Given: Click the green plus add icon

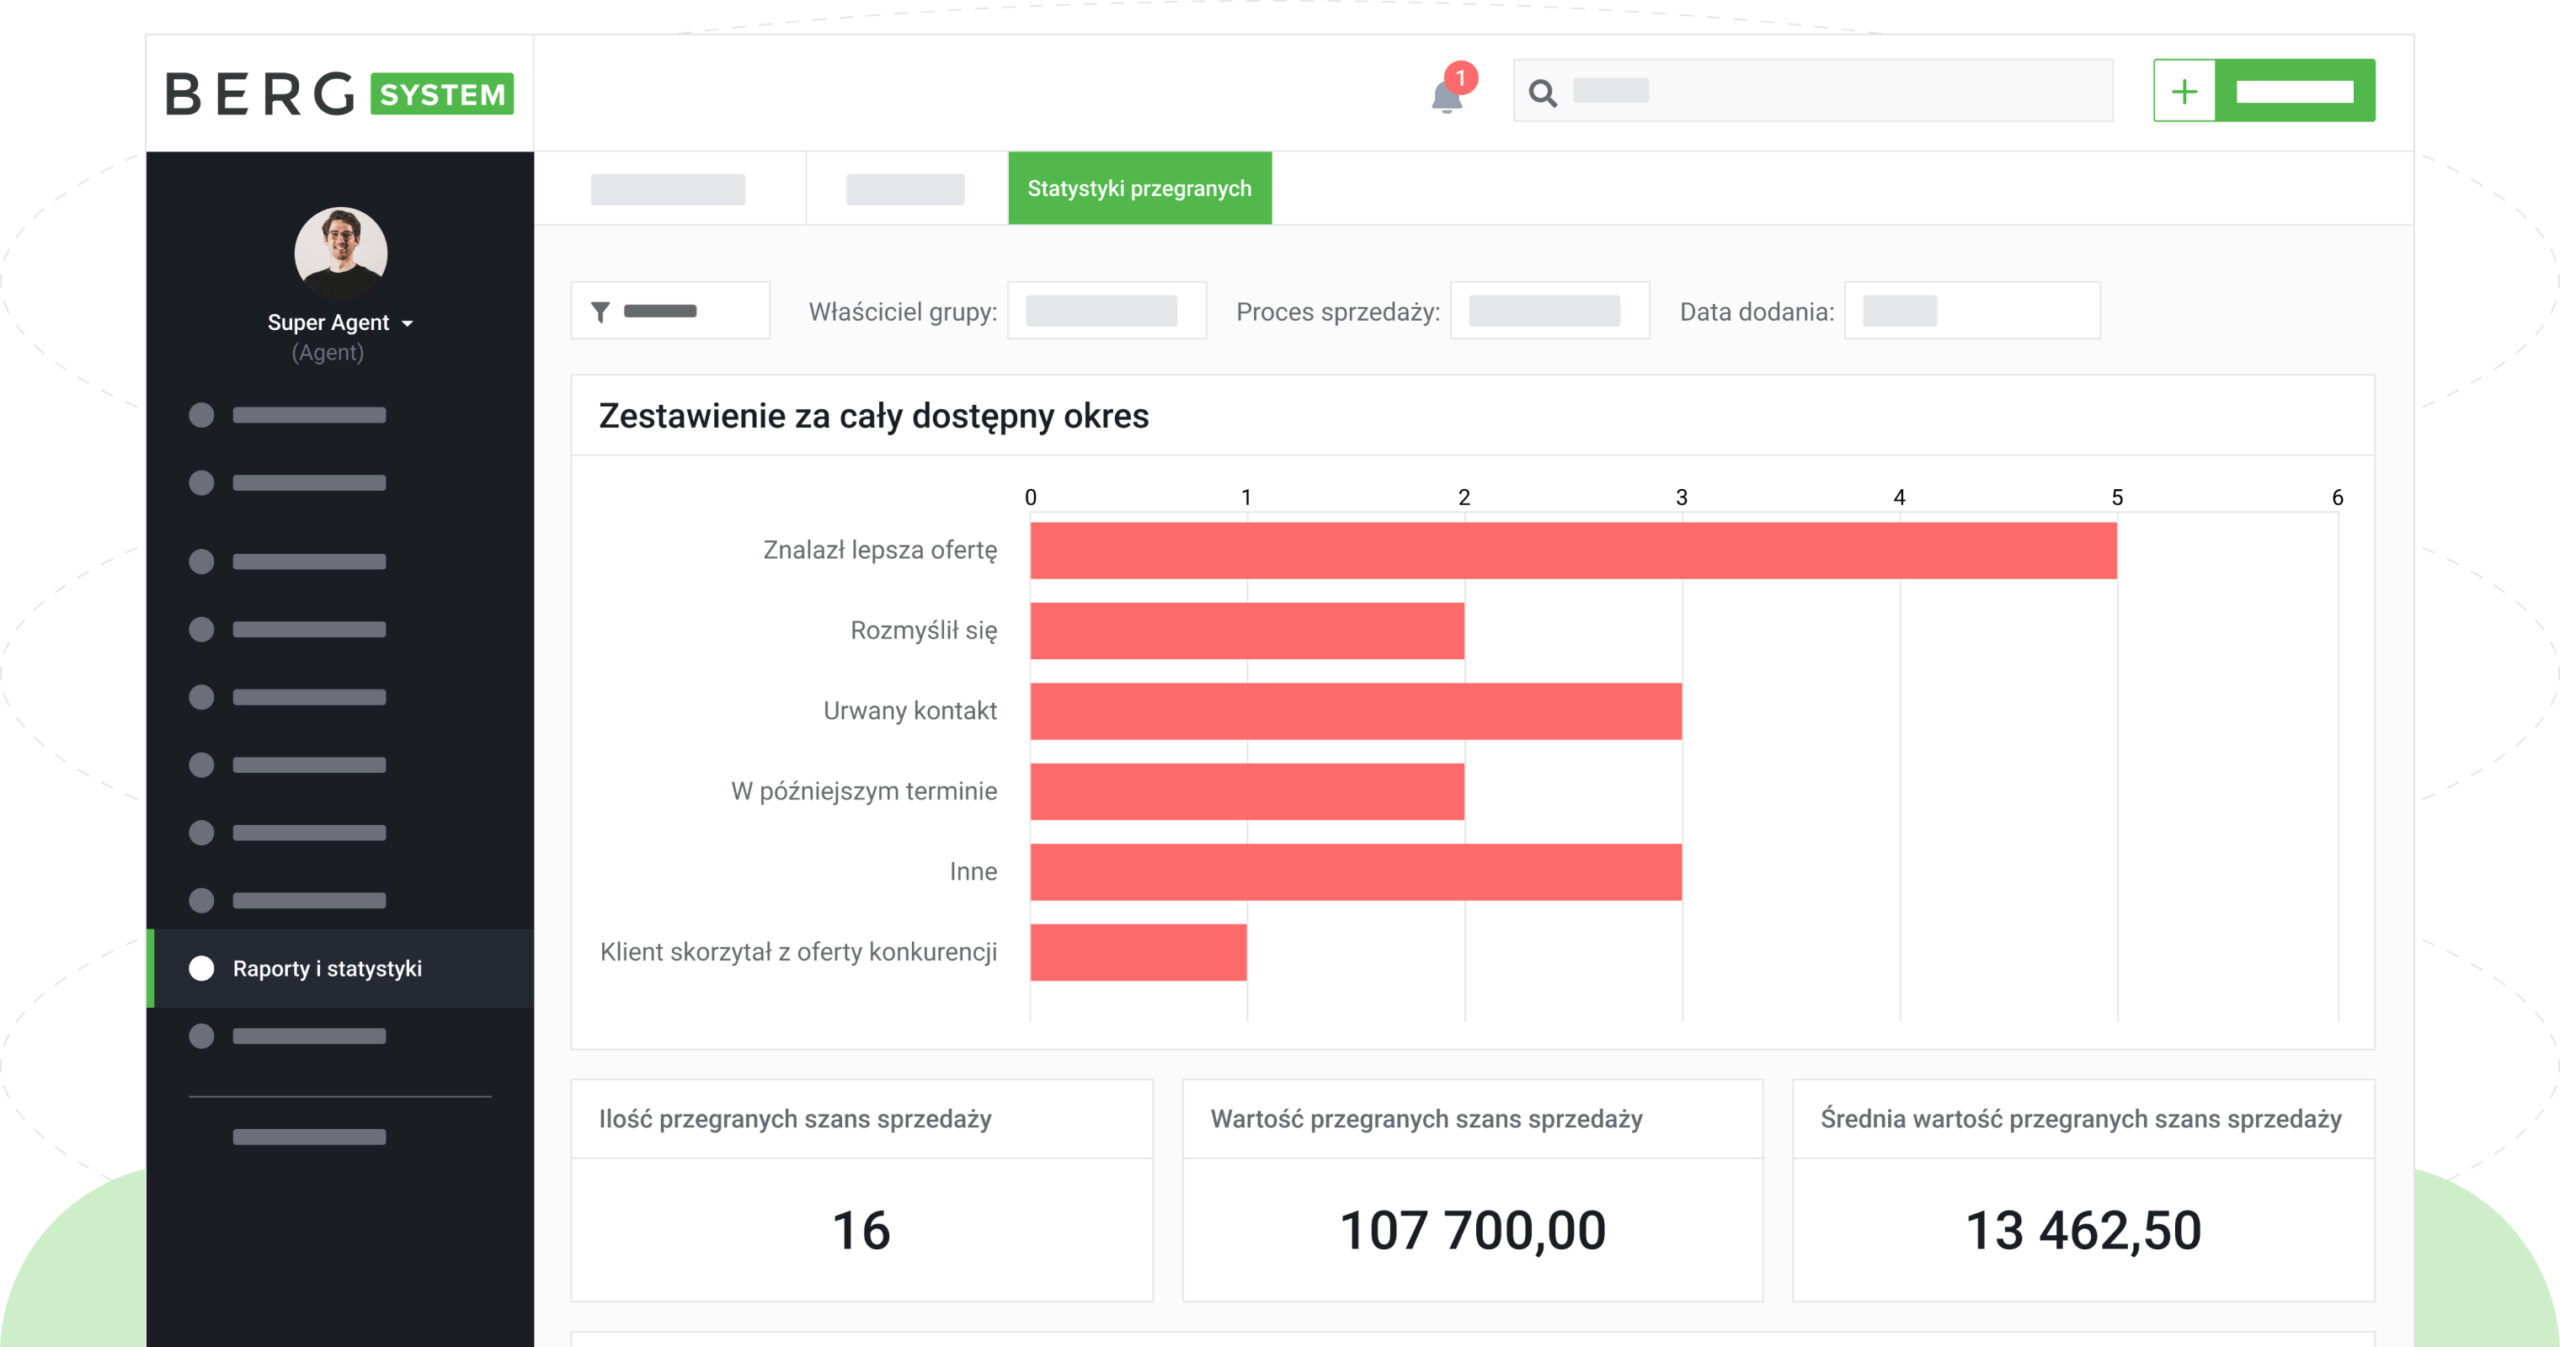Looking at the screenshot, I should (2184, 91).
